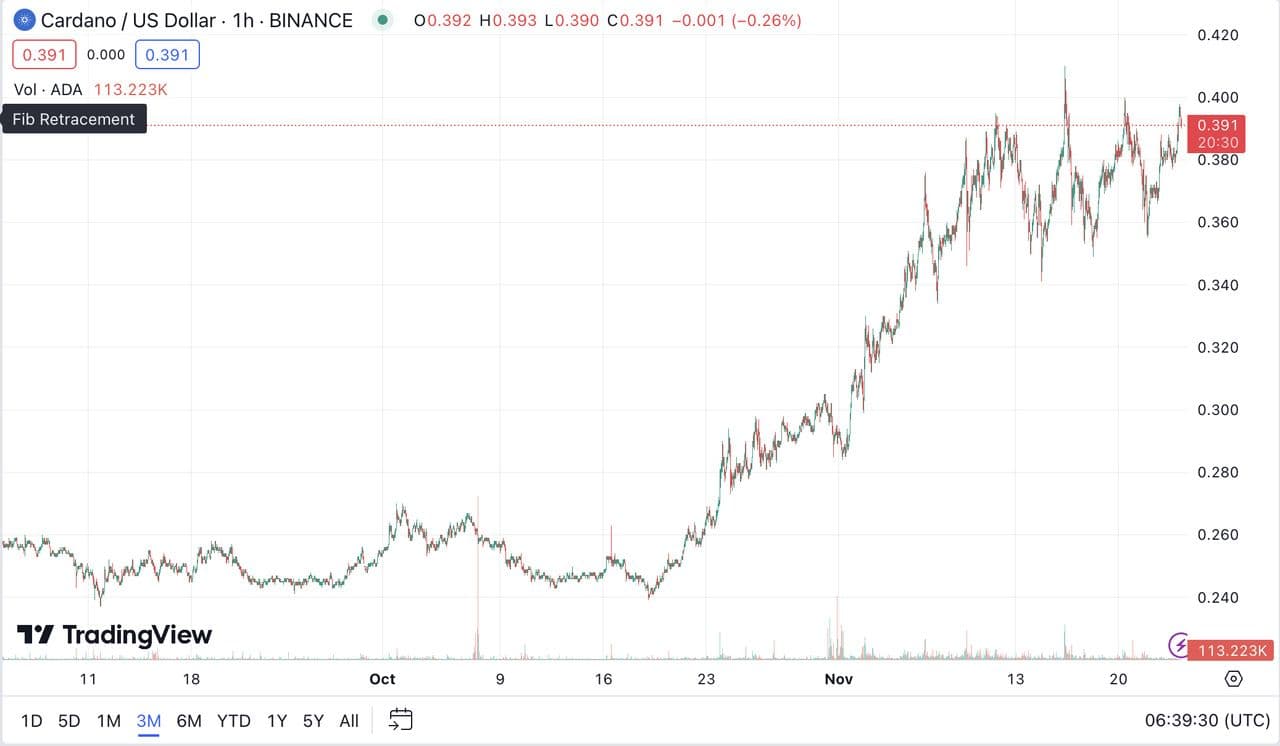The width and height of the screenshot is (1280, 746).
Task: Switch to the 1D time range
Action: (32, 720)
